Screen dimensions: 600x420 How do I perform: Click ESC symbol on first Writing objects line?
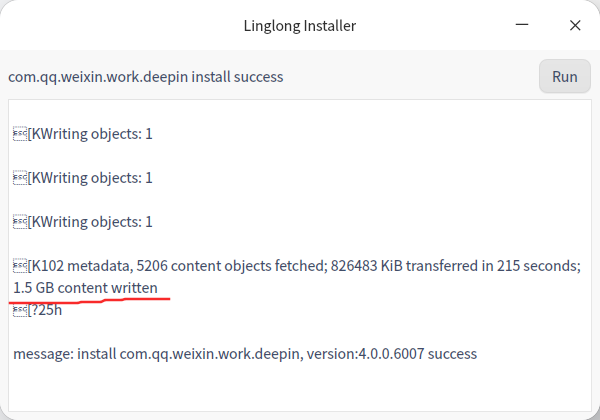point(20,134)
